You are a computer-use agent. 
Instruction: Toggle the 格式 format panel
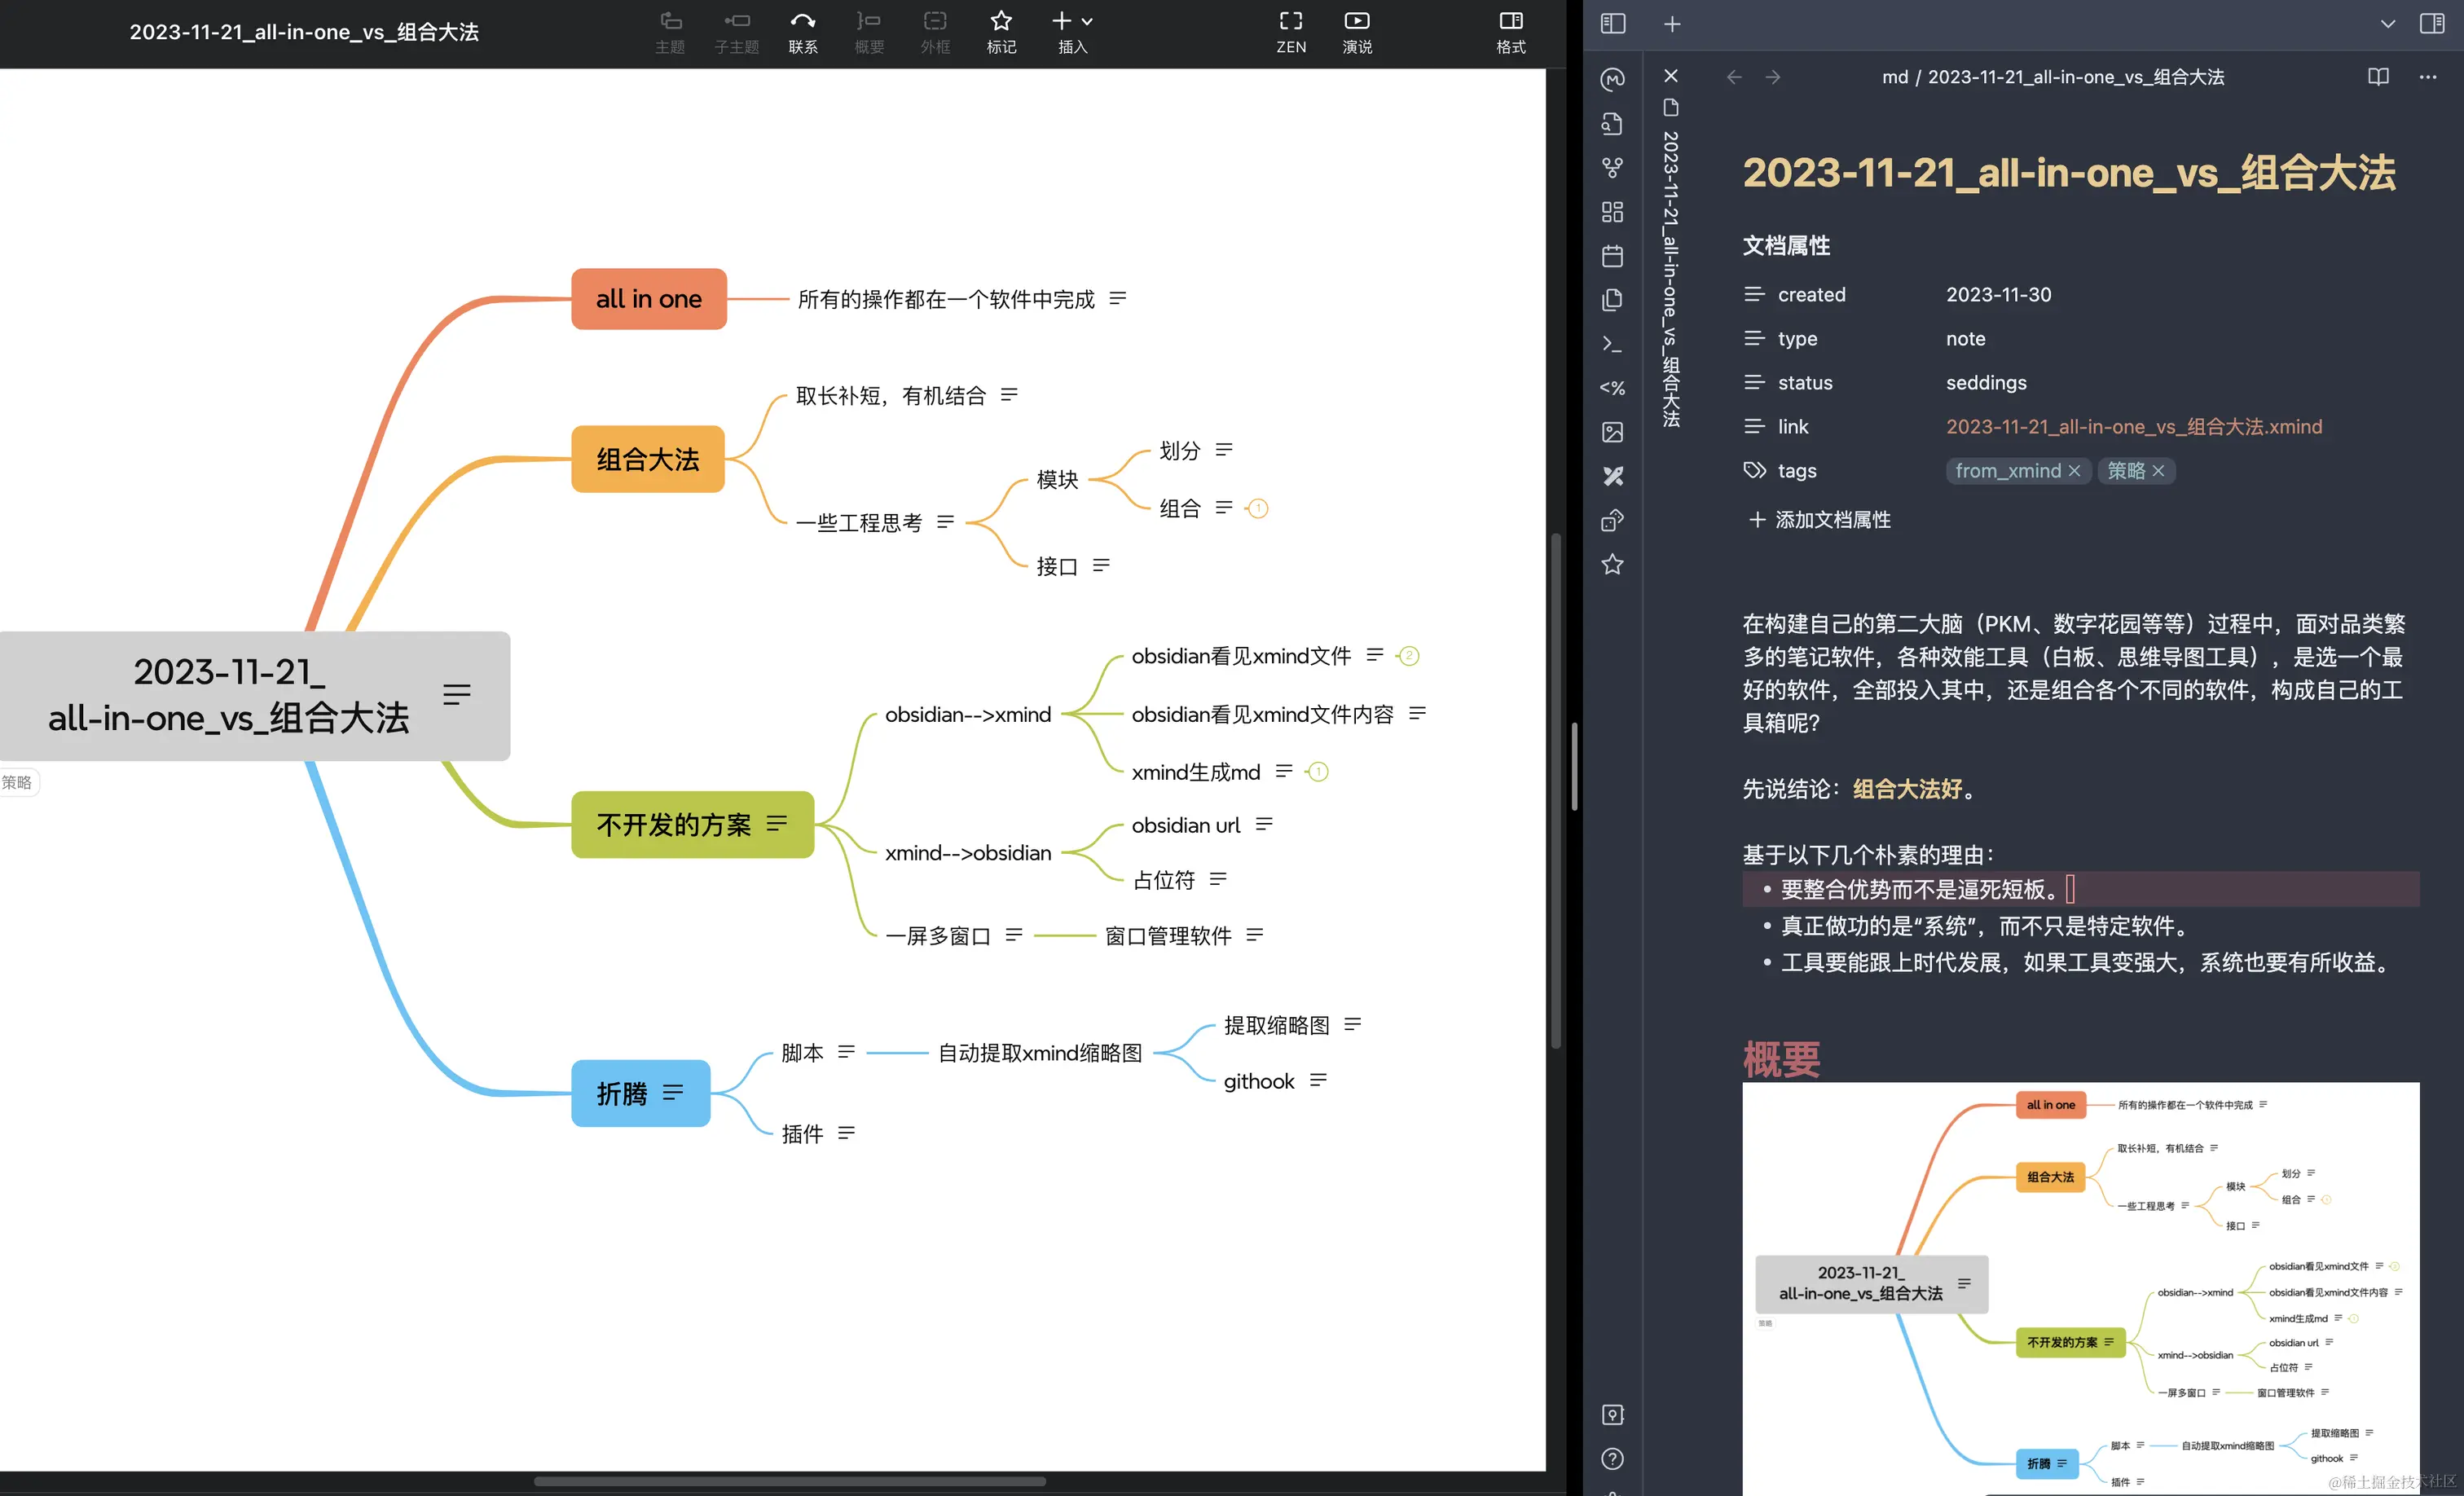coord(1511,32)
